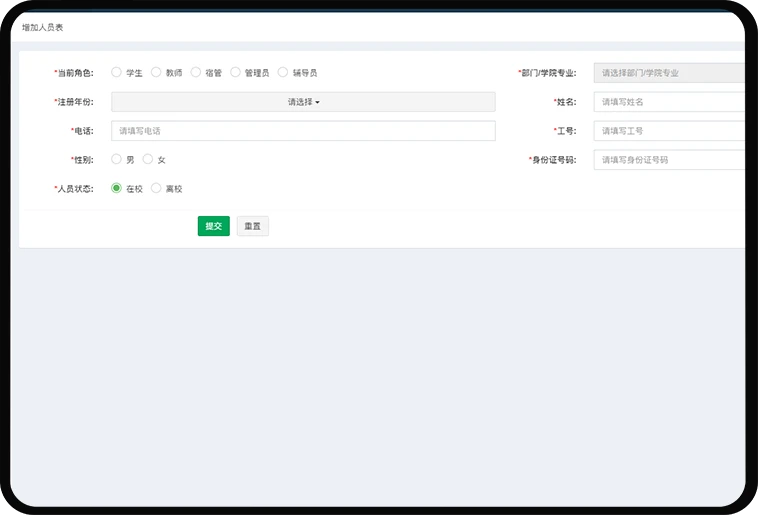
Task: Click the caret arrow beside 请选择
Action: (x=318, y=102)
